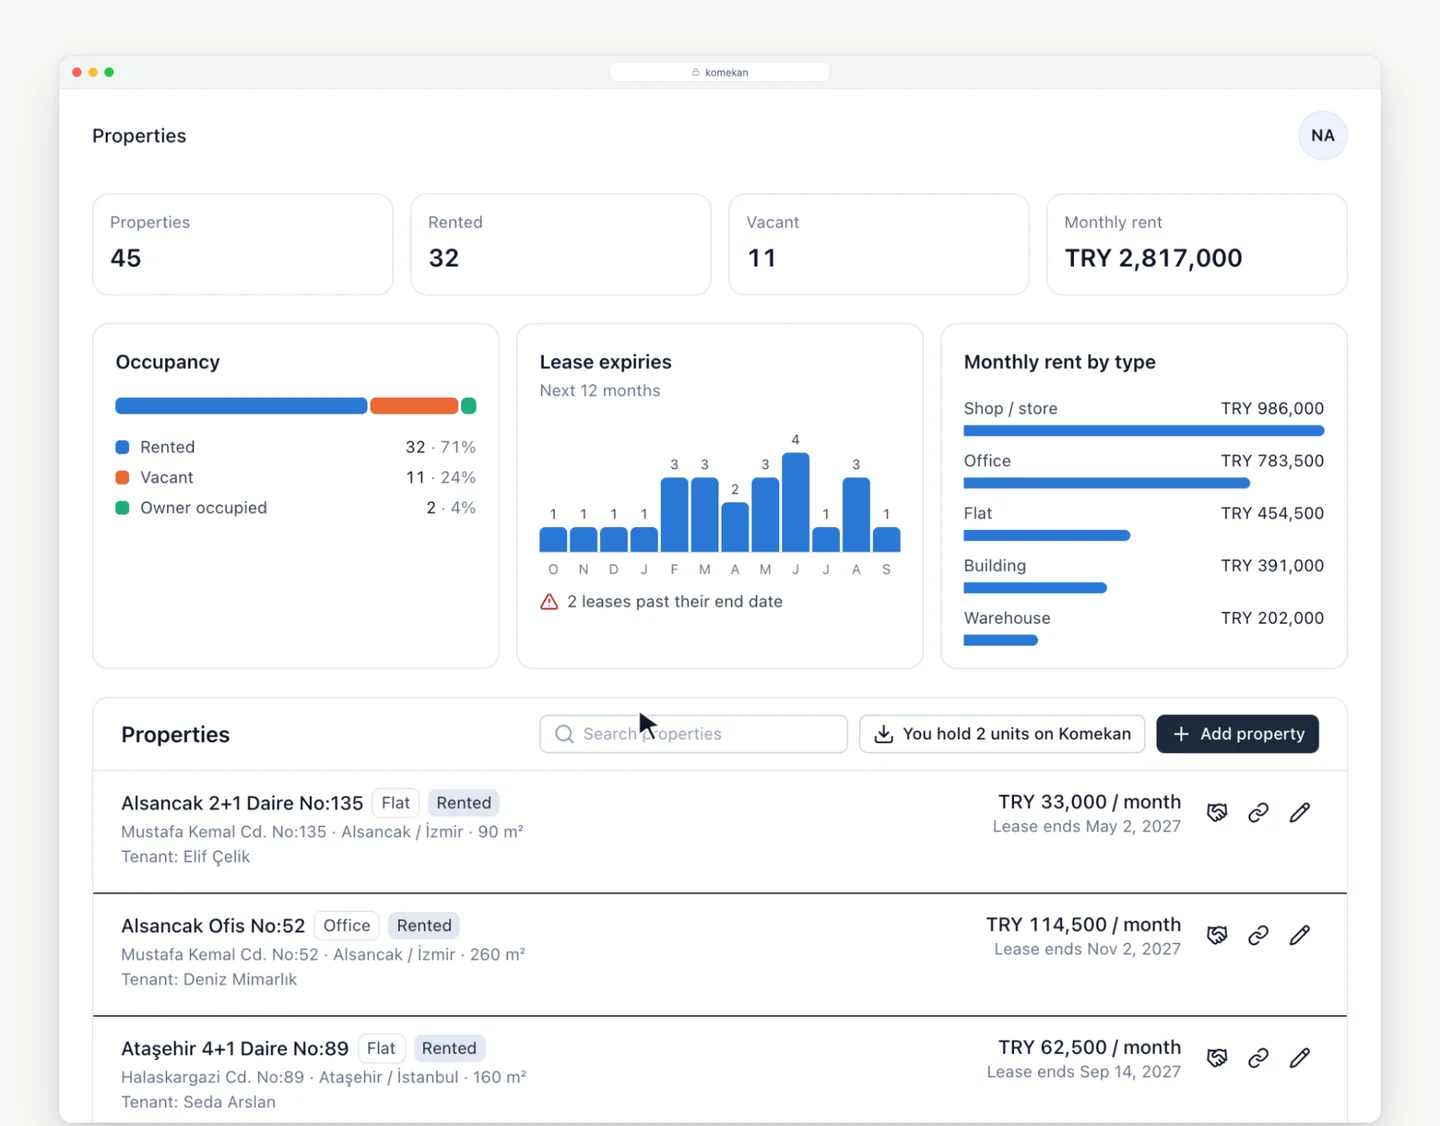The width and height of the screenshot is (1440, 1126).
Task: Click the 'Ataşehir 4+1 Daire No:89' property name
Action: pyautogui.click(x=235, y=1049)
